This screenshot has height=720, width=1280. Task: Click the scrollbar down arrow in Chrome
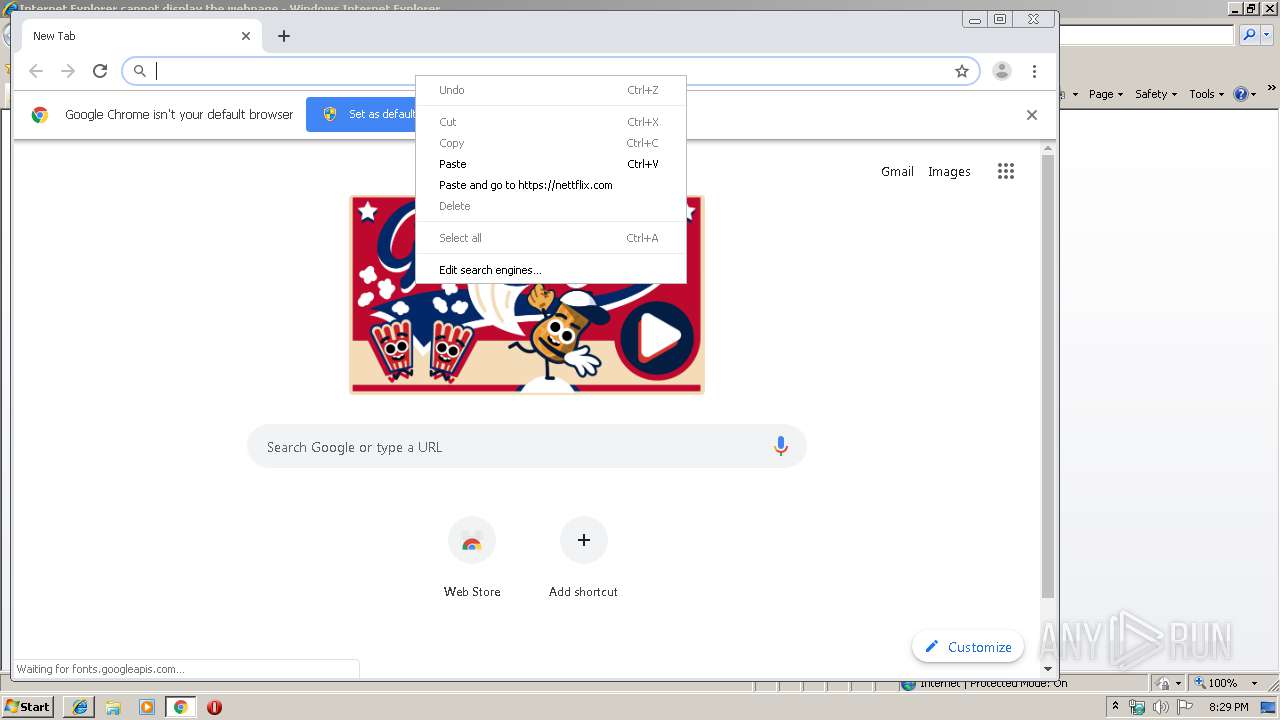(x=1048, y=668)
